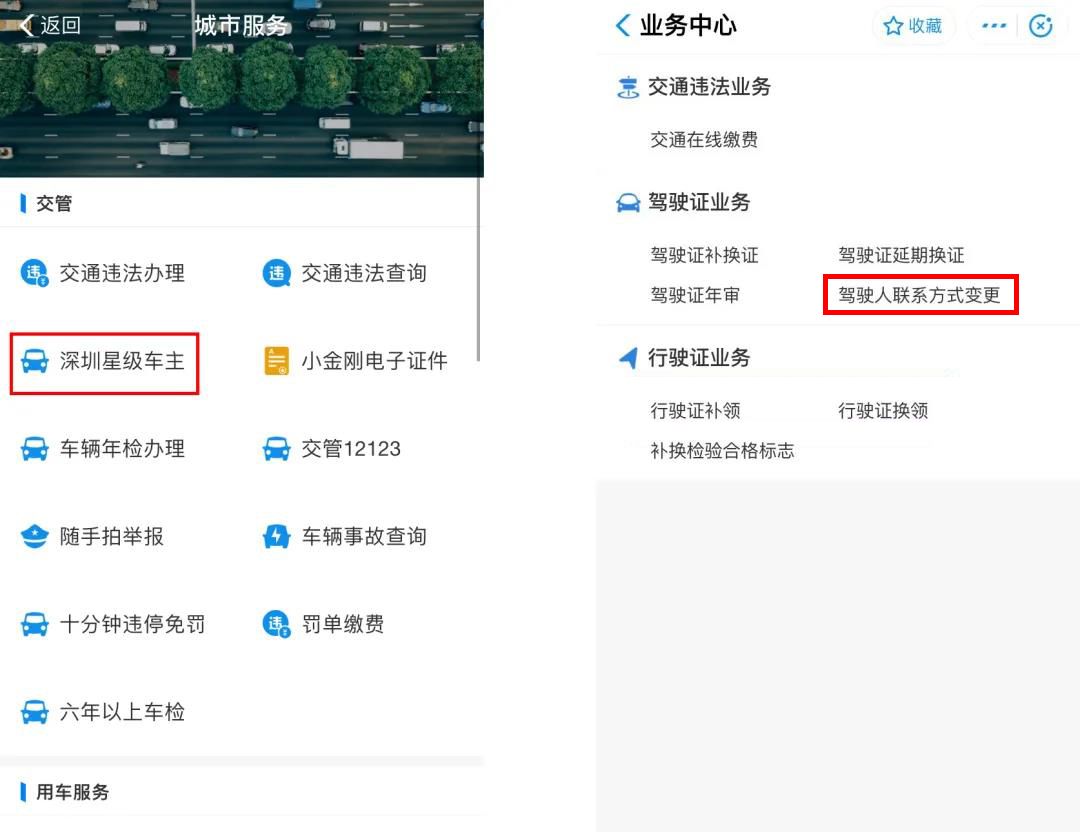Screen dimensions: 1080x832
Task: Choose 驾驶人联系方式变更 option
Action: click(x=919, y=295)
